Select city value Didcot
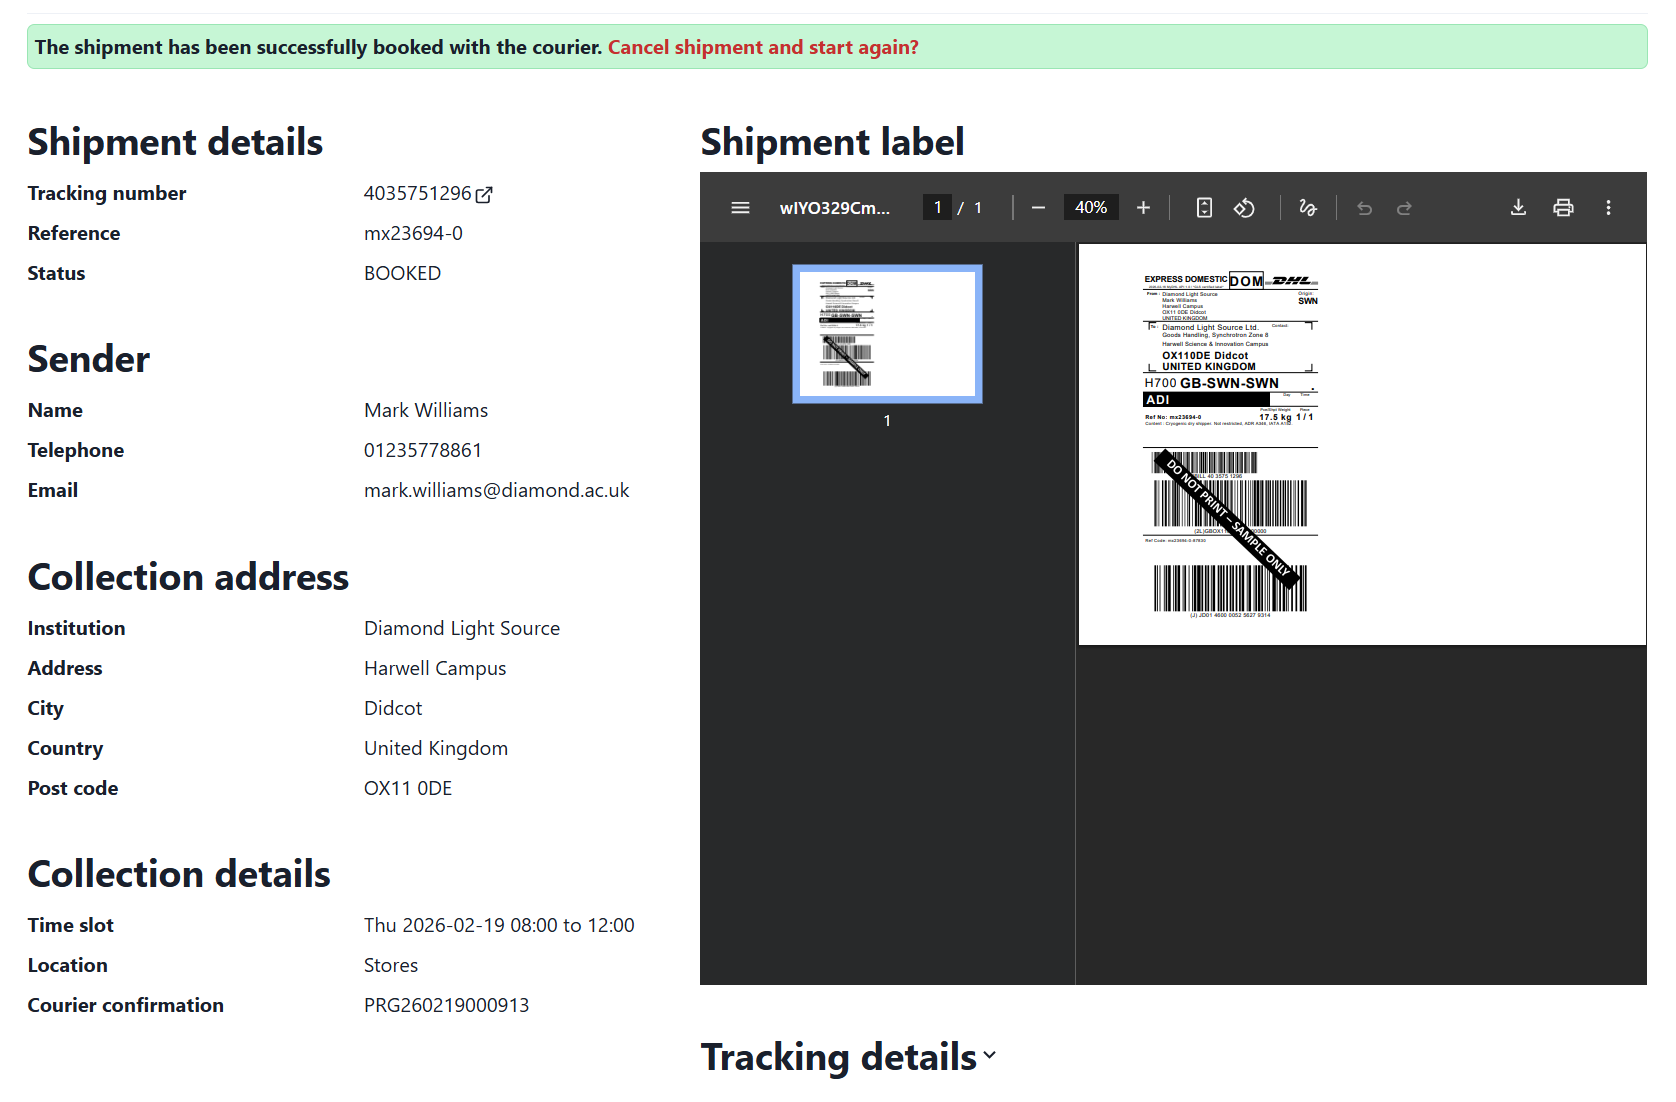 pyautogui.click(x=393, y=708)
